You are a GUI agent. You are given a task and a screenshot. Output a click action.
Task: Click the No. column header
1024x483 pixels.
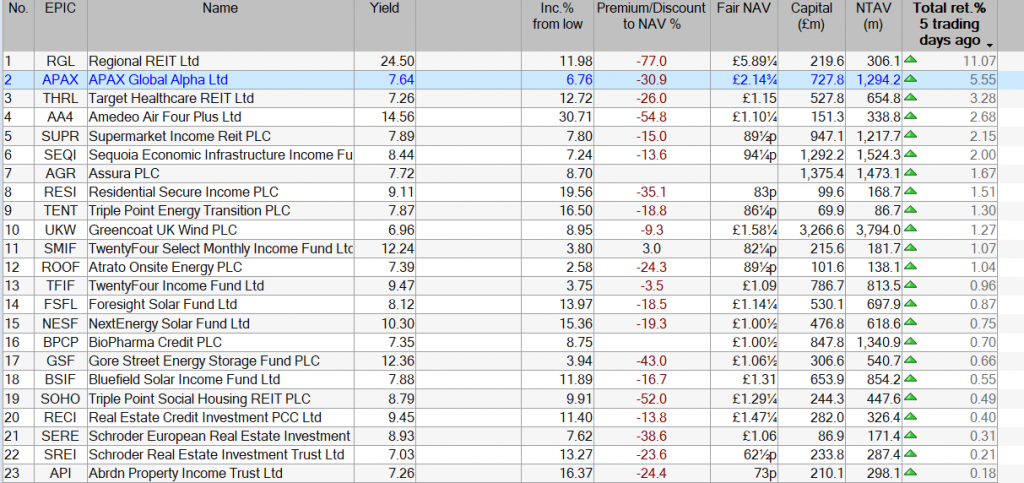18,25
